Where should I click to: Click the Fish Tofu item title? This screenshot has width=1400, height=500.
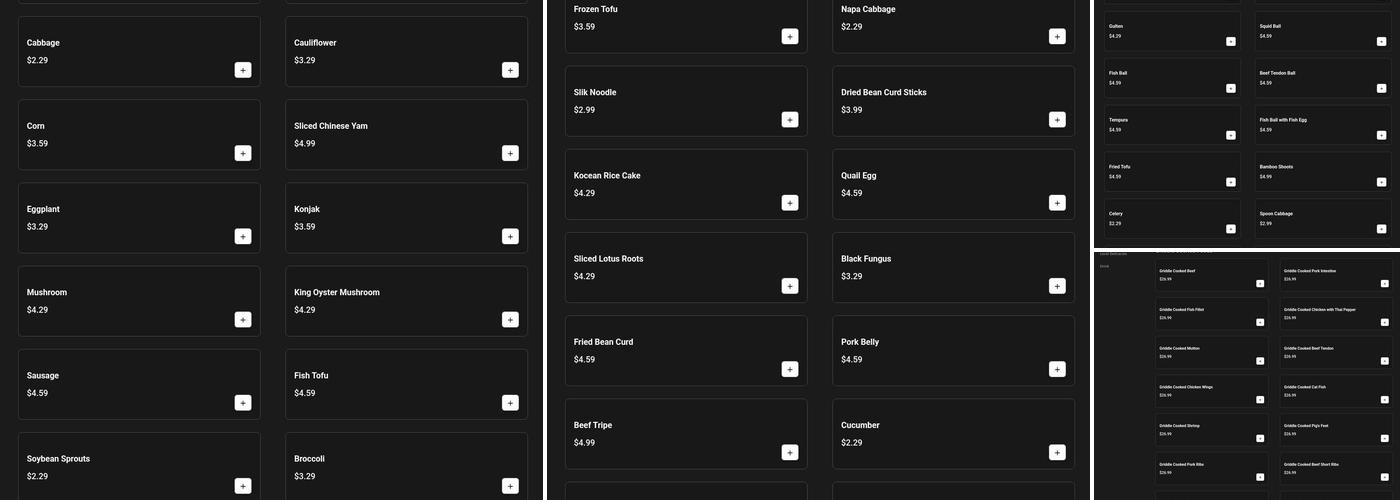coord(311,376)
